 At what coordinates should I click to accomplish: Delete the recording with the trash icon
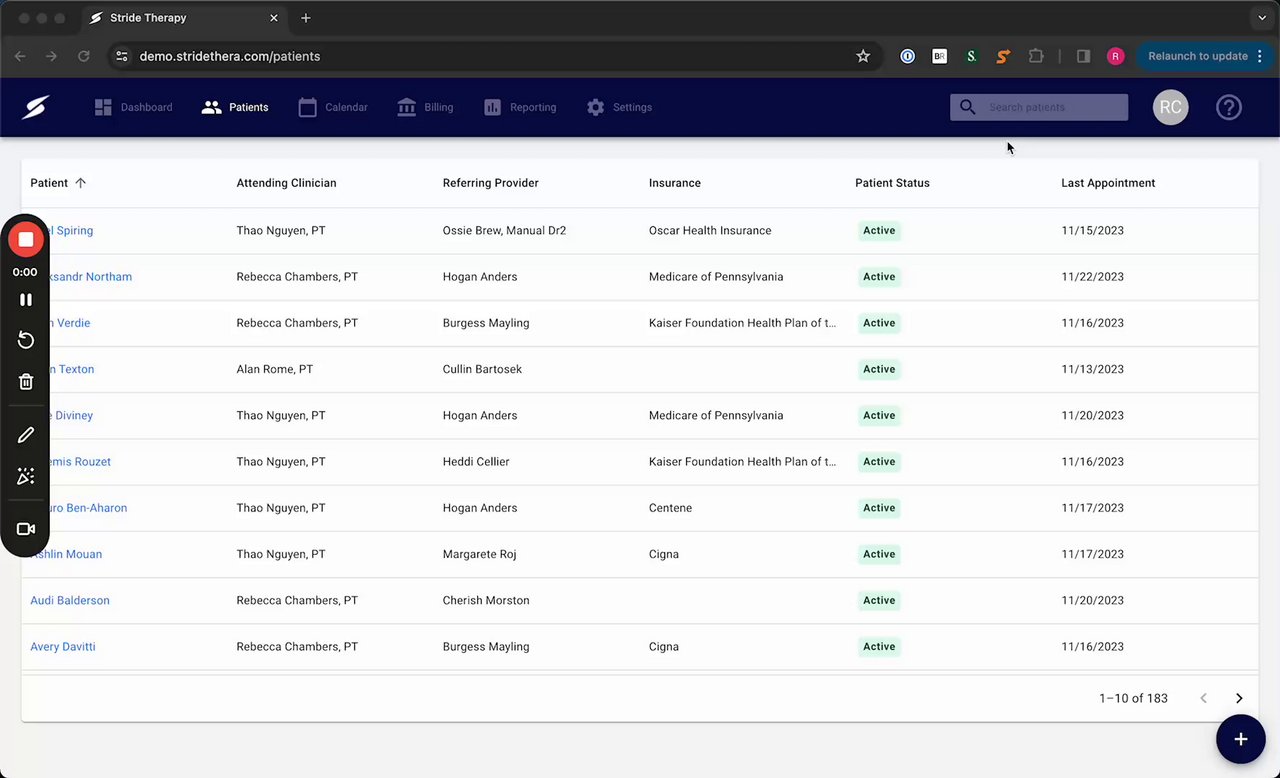click(26, 381)
